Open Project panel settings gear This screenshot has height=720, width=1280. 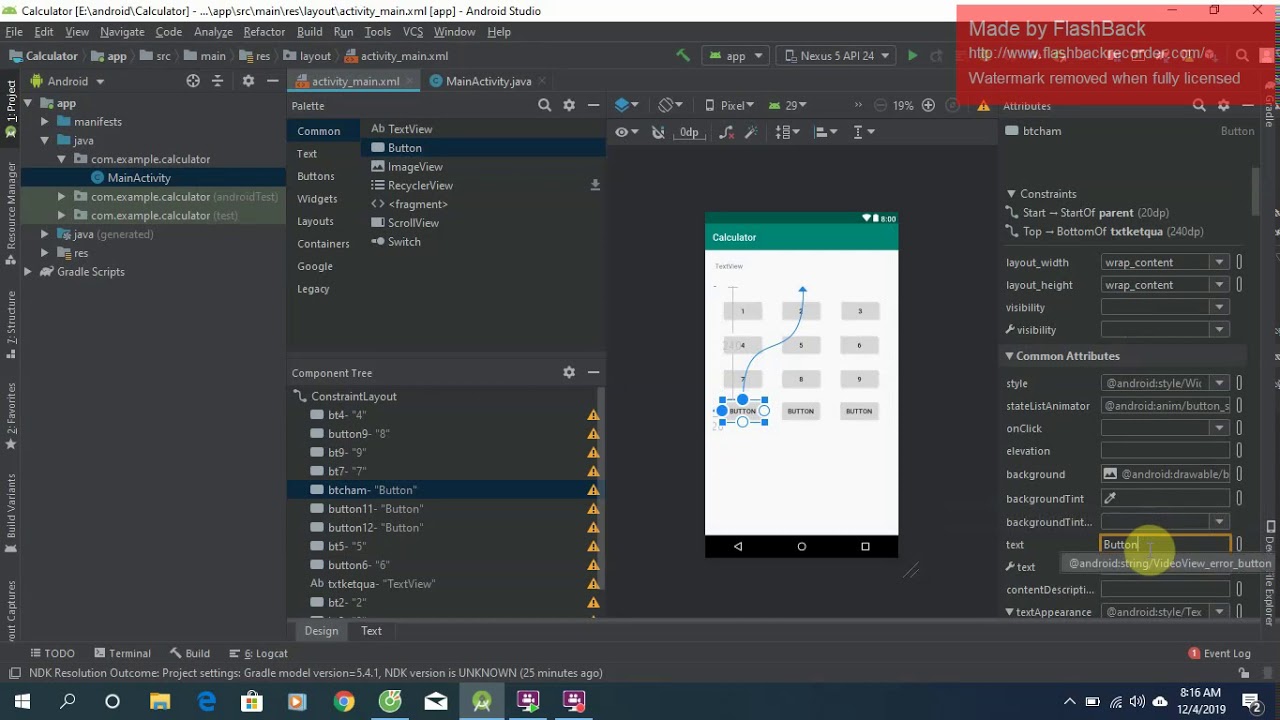(x=248, y=81)
